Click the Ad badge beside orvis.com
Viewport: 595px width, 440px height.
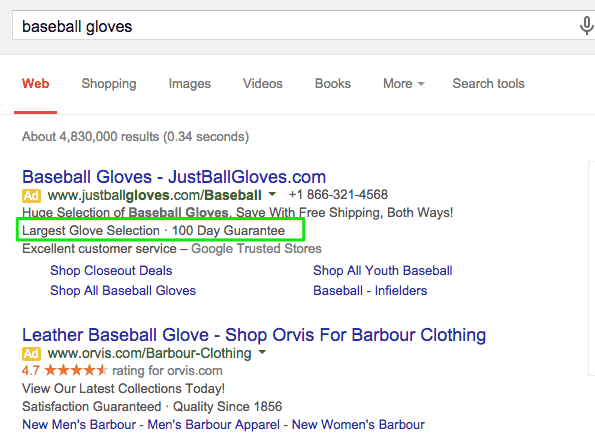tap(31, 354)
